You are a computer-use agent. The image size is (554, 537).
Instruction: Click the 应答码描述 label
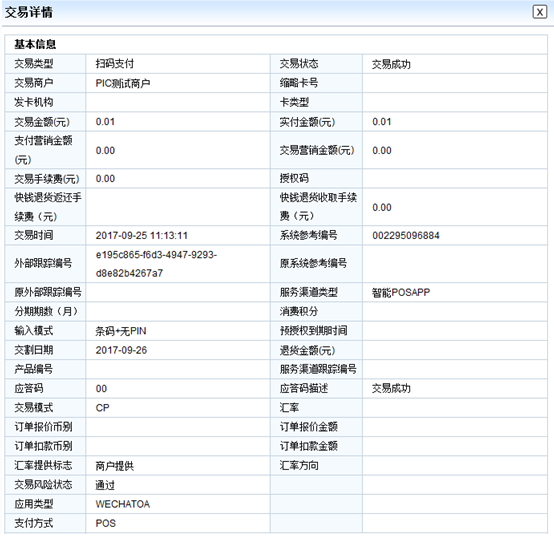[304, 389]
